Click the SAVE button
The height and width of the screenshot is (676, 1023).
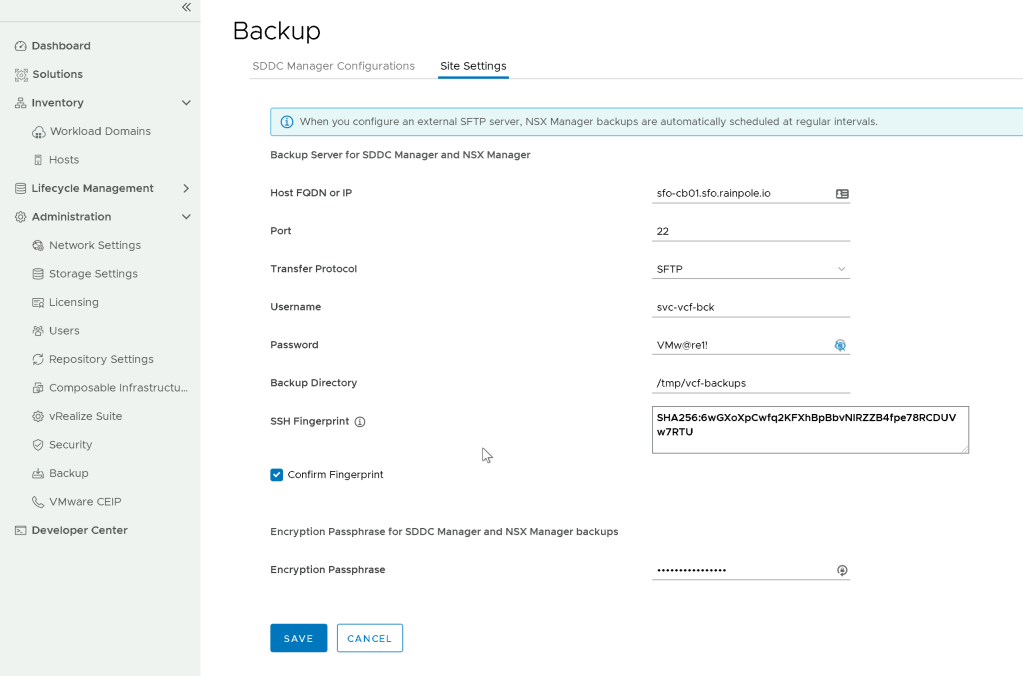click(x=298, y=639)
